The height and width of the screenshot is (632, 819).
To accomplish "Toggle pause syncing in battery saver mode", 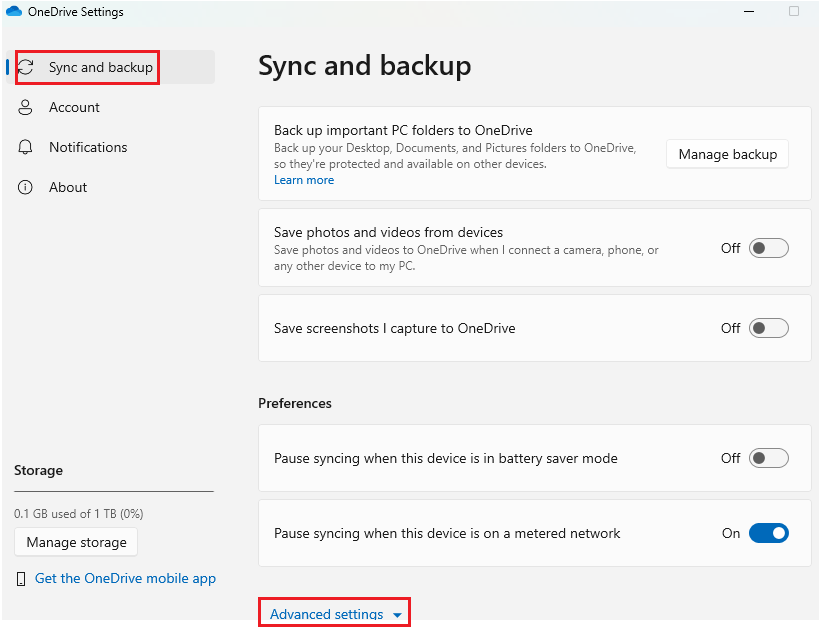I will [769, 458].
